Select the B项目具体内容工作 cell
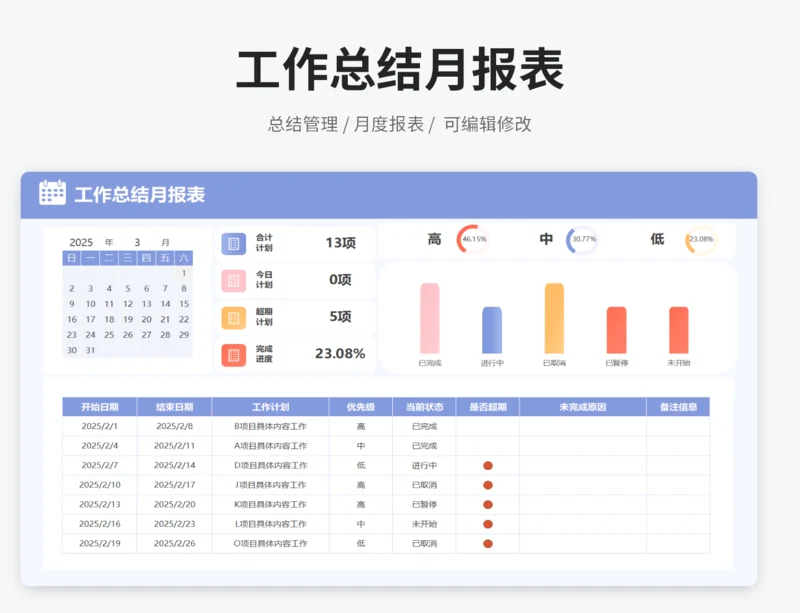Screen dimensions: 800x613 (270, 426)
